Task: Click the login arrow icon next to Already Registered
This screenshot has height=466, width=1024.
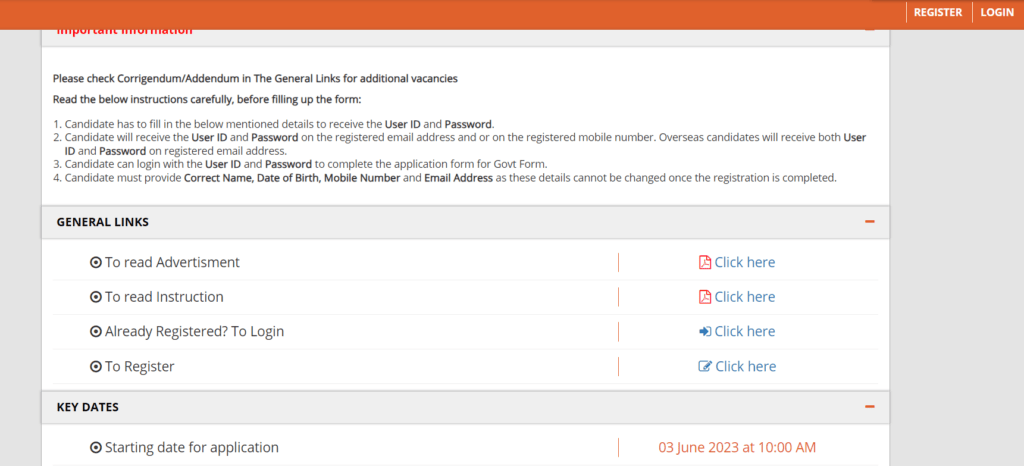Action: 705,332
